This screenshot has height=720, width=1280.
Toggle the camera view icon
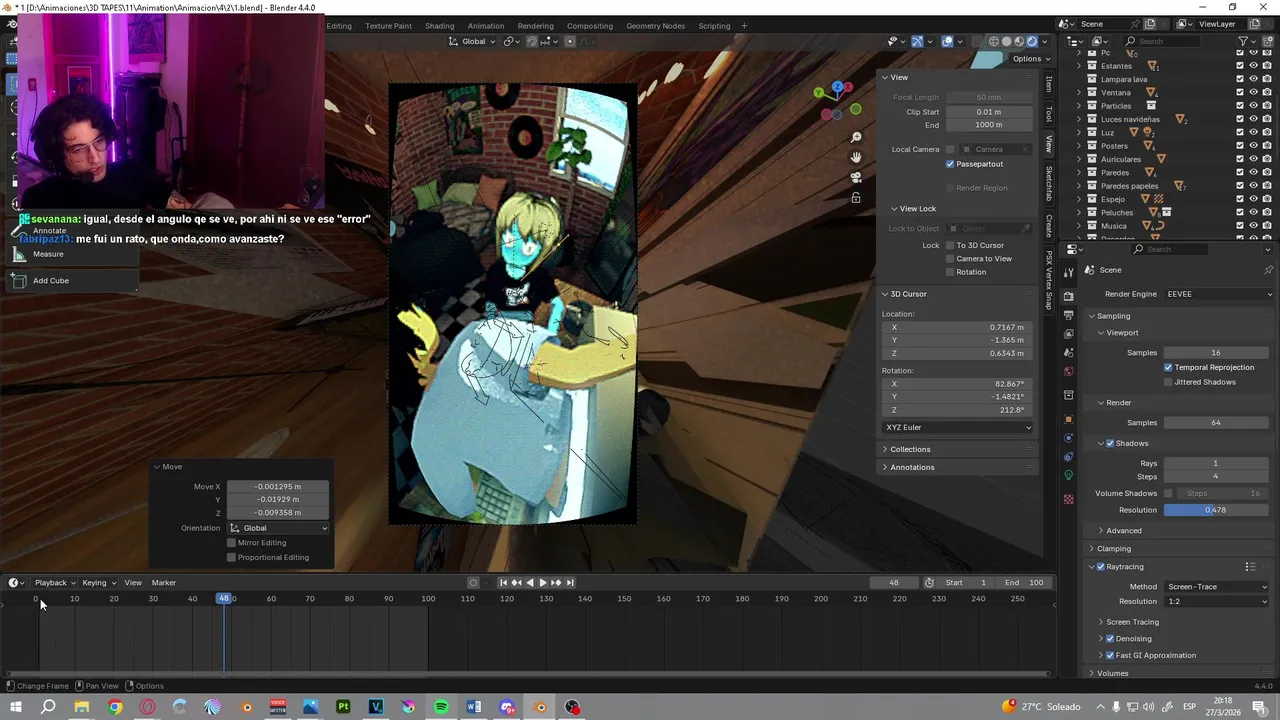click(856, 177)
